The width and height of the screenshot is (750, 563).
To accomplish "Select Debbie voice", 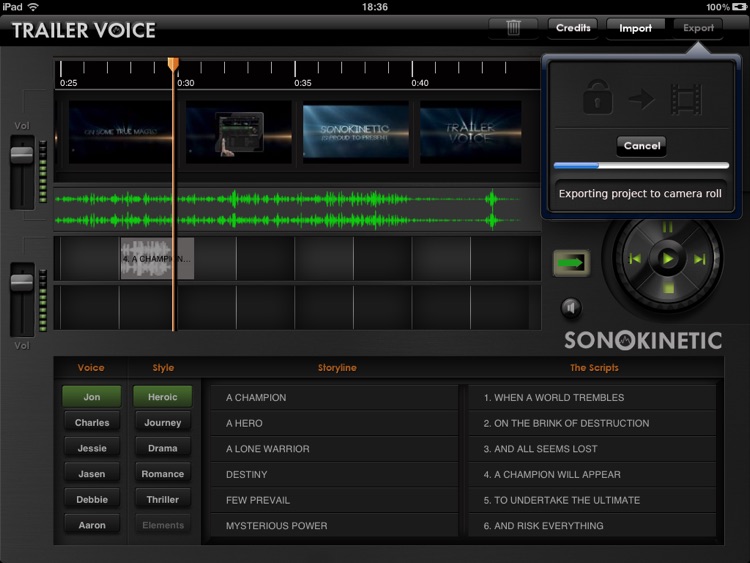I will coord(91,499).
